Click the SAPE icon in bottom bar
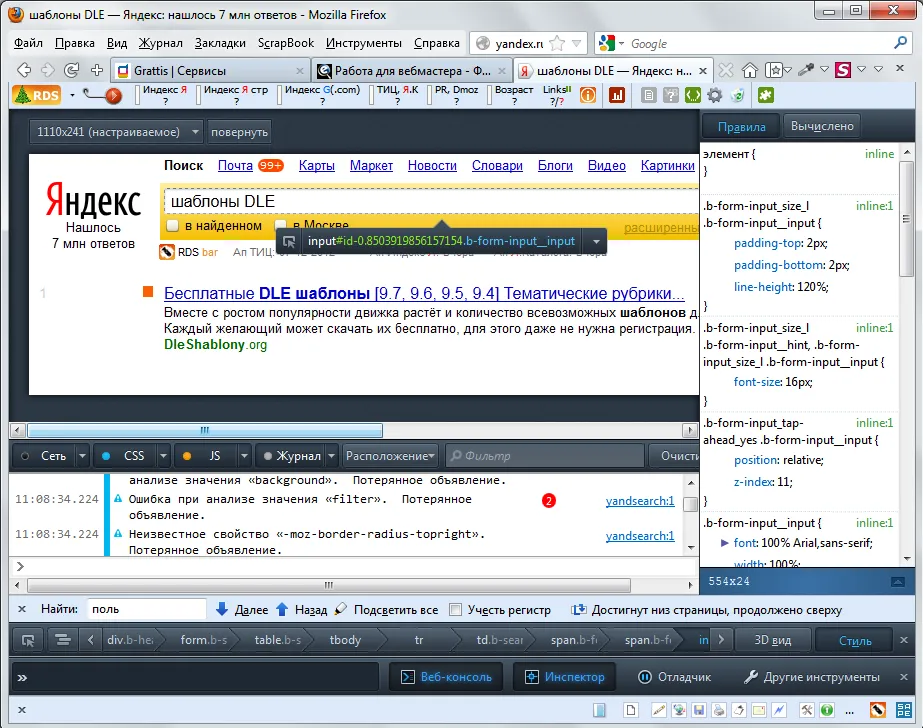The width and height of the screenshot is (923, 728). click(x=903, y=710)
